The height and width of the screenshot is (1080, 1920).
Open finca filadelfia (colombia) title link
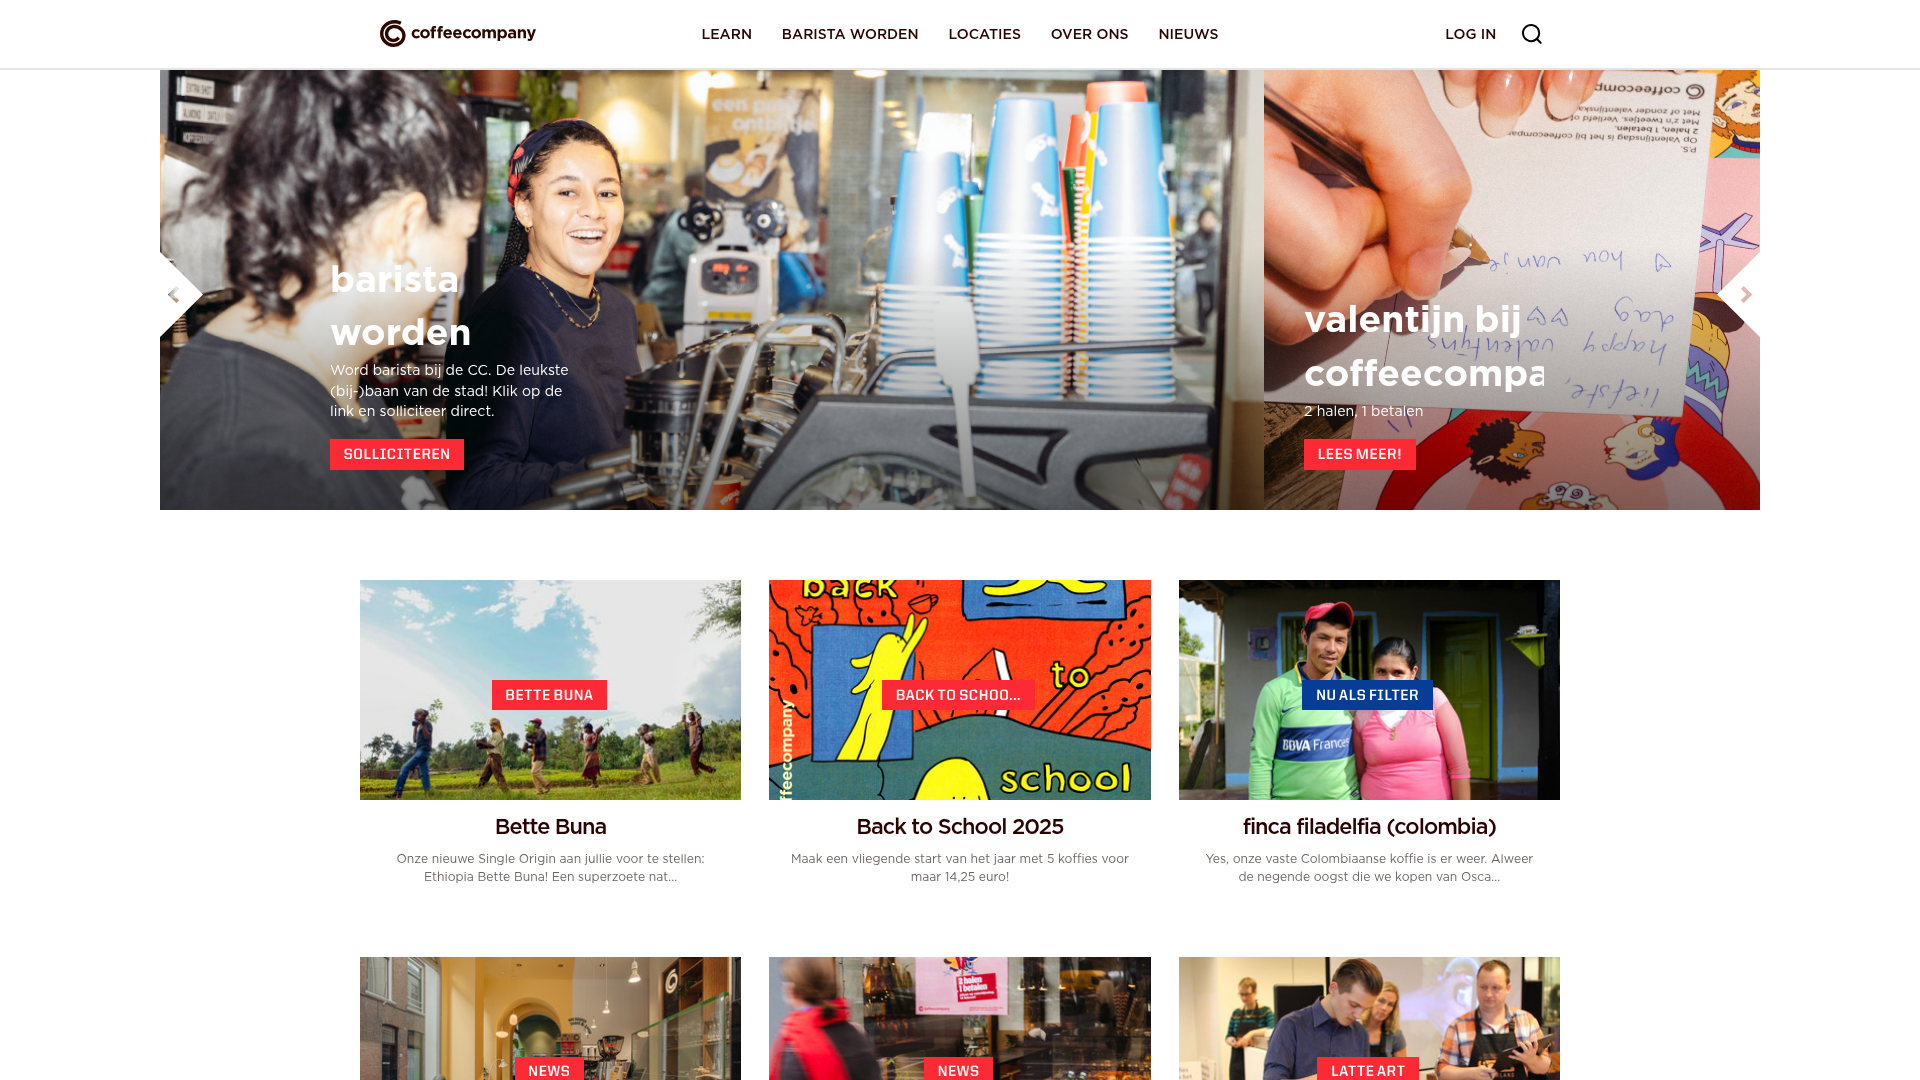(1369, 827)
